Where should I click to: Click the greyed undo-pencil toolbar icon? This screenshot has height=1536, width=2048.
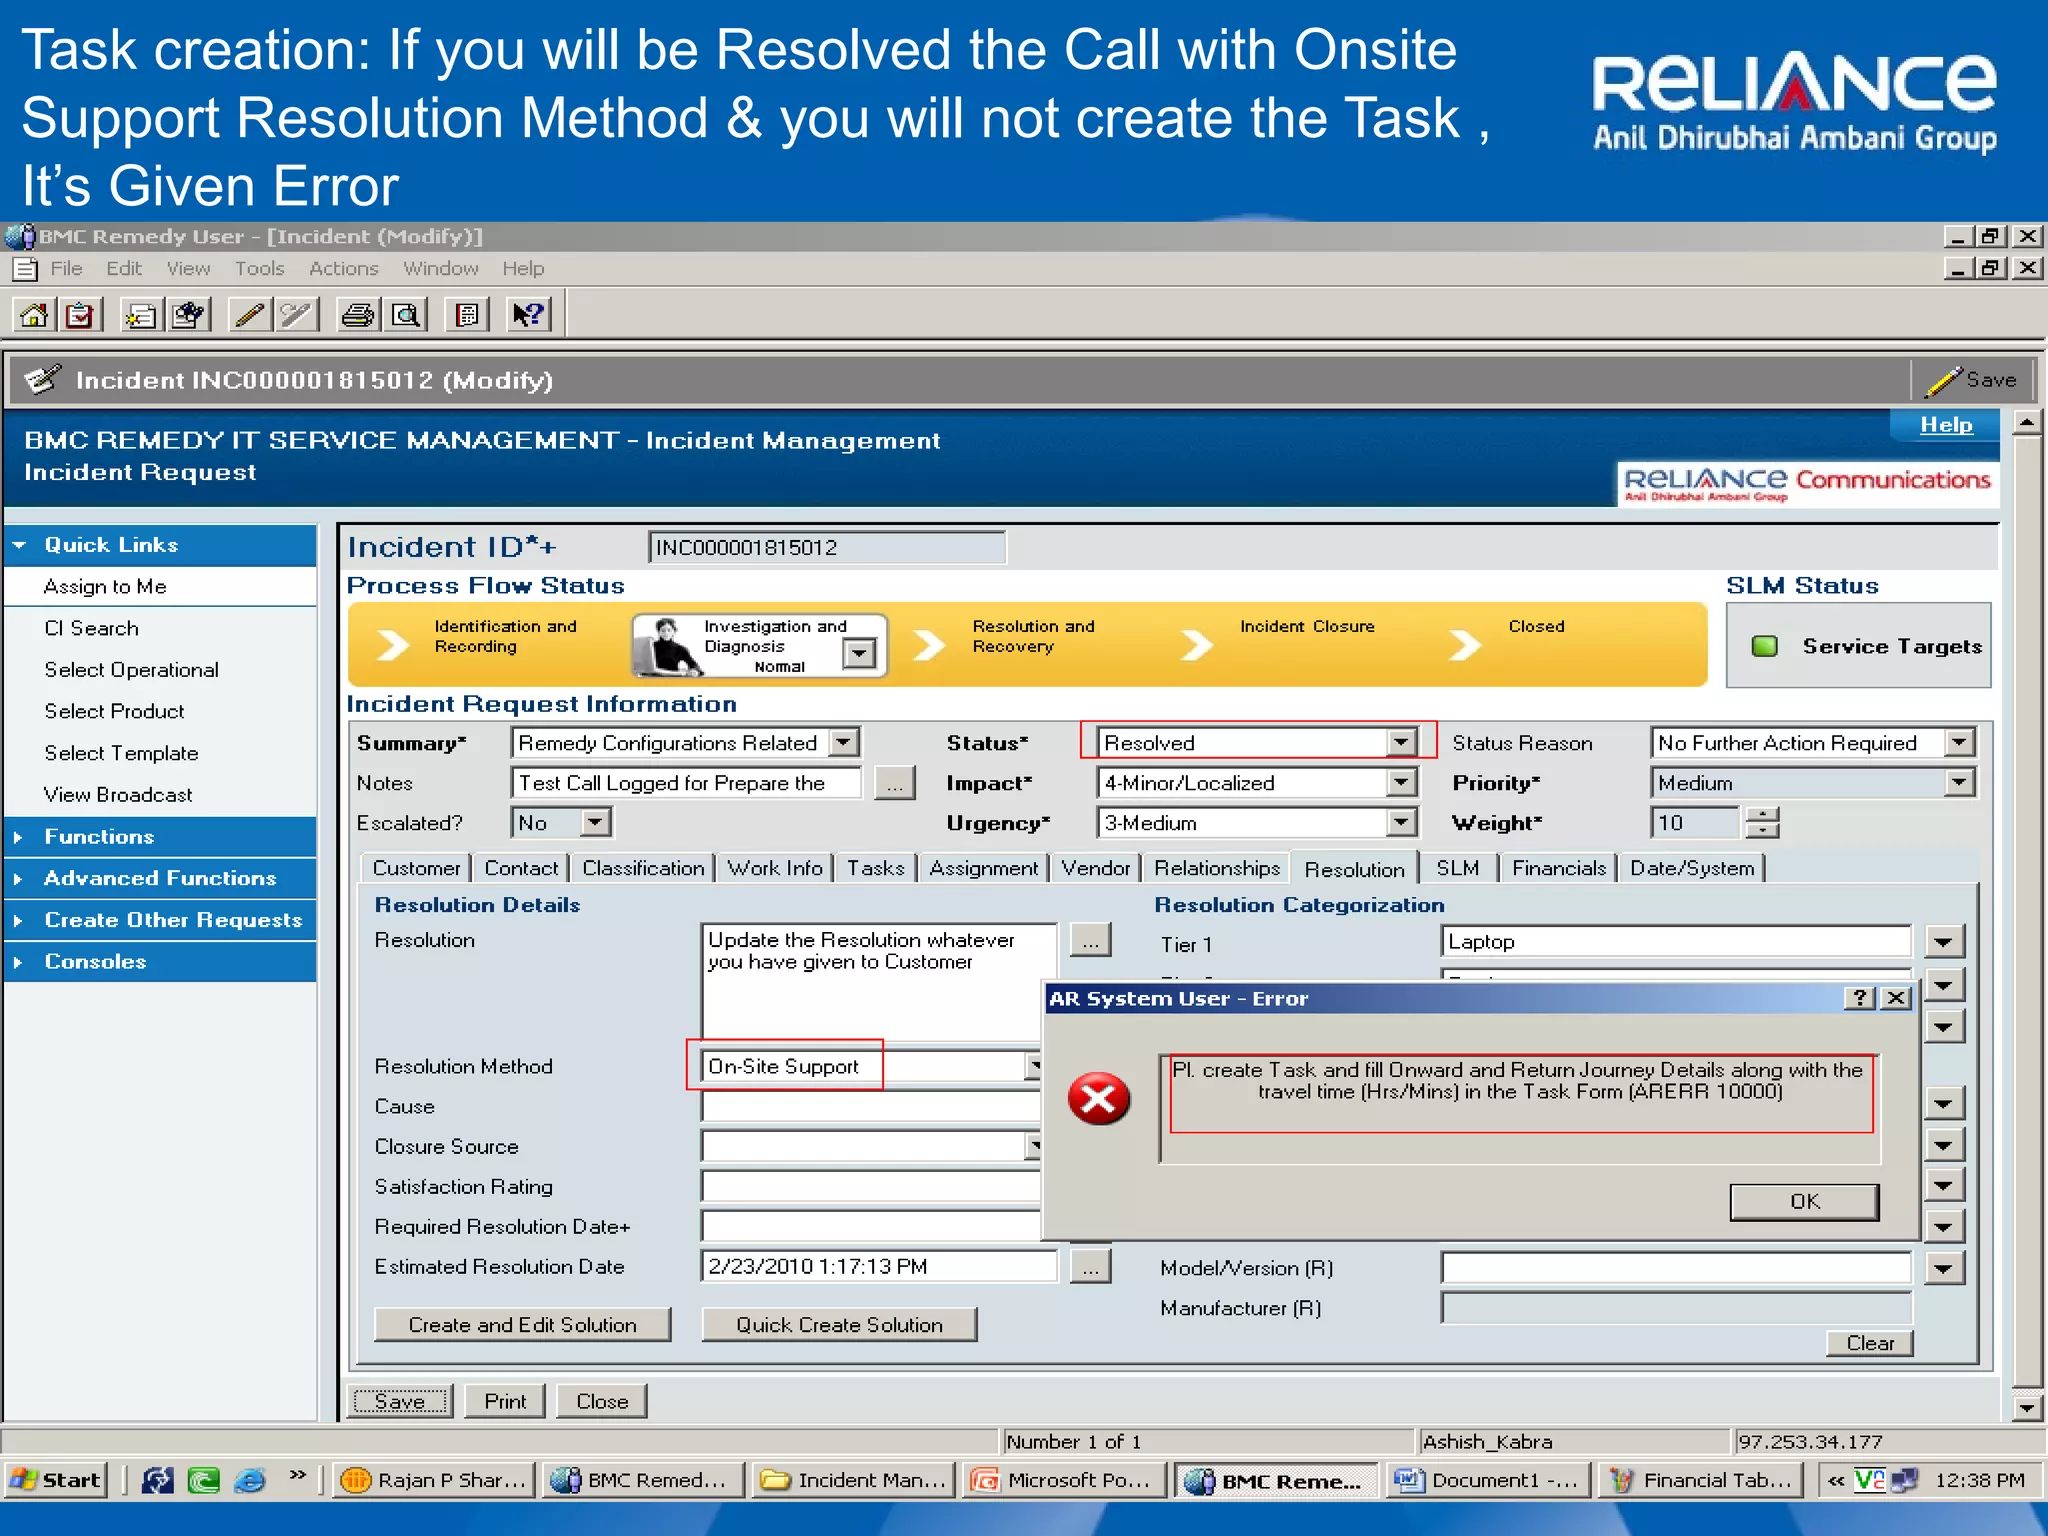(296, 315)
